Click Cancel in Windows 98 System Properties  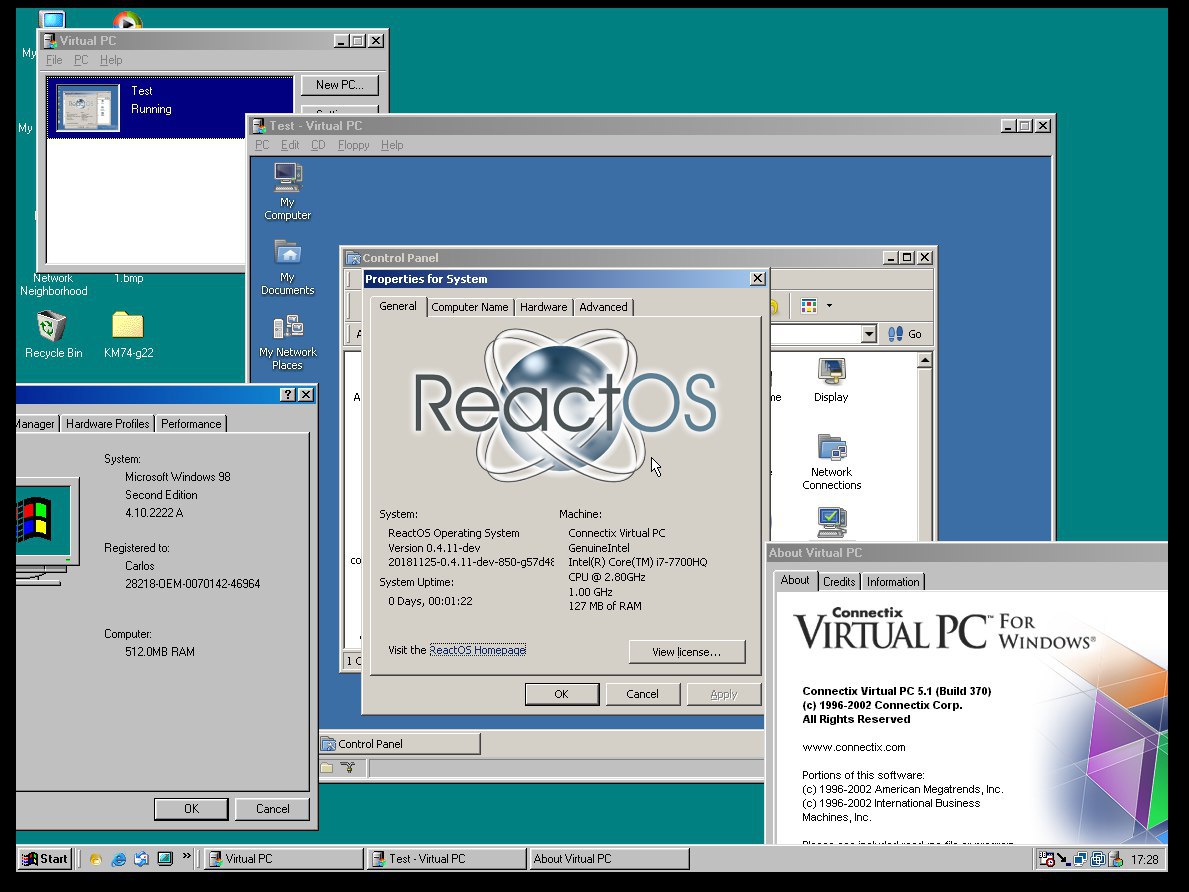pyautogui.click(x=272, y=809)
